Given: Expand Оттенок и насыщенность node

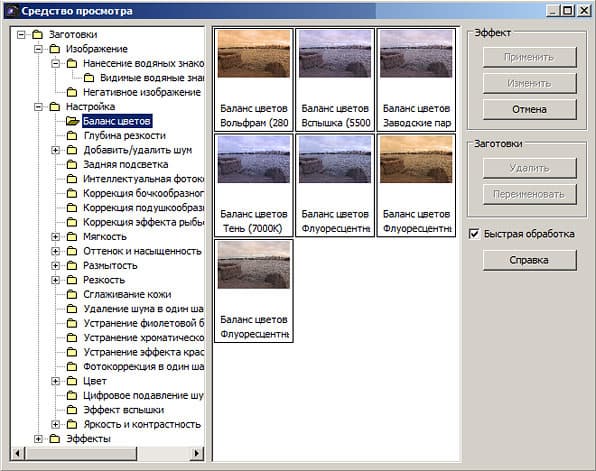Looking at the screenshot, I should pos(55,252).
